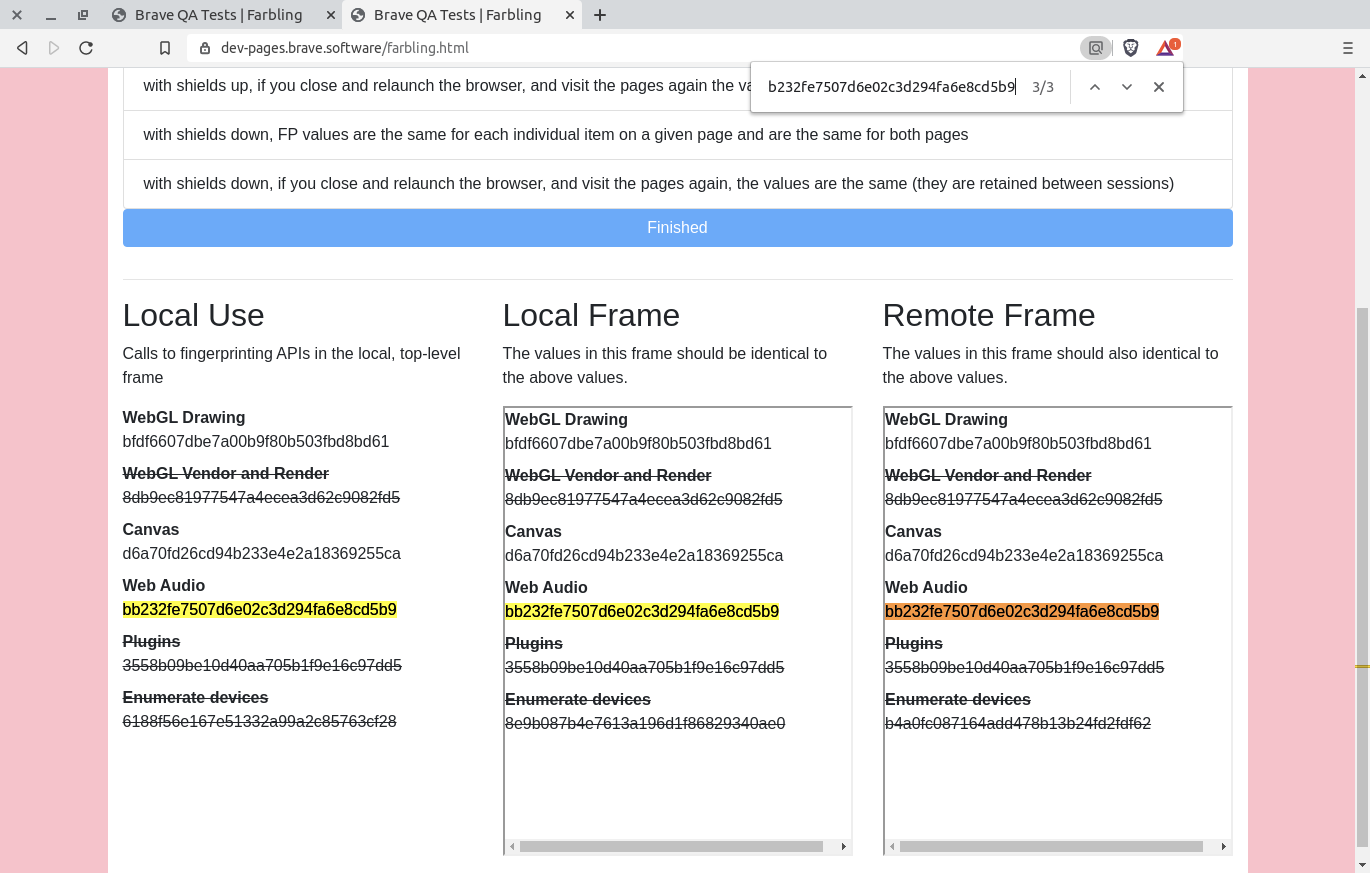Image resolution: width=1370 pixels, height=873 pixels.
Task: Go back with the browser back arrow
Action: click(22, 48)
